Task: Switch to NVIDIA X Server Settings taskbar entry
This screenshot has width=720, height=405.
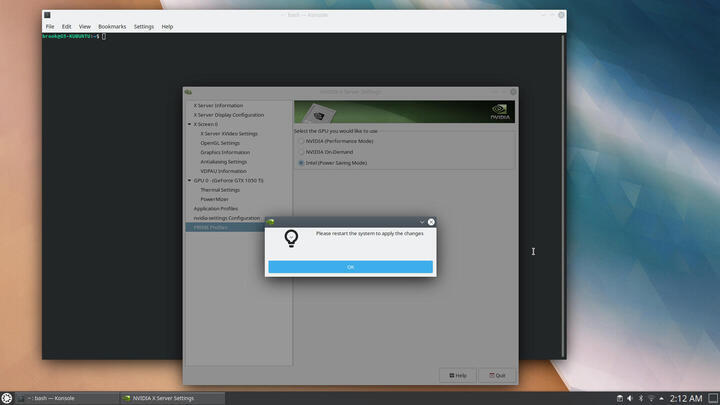Action: 172,398
